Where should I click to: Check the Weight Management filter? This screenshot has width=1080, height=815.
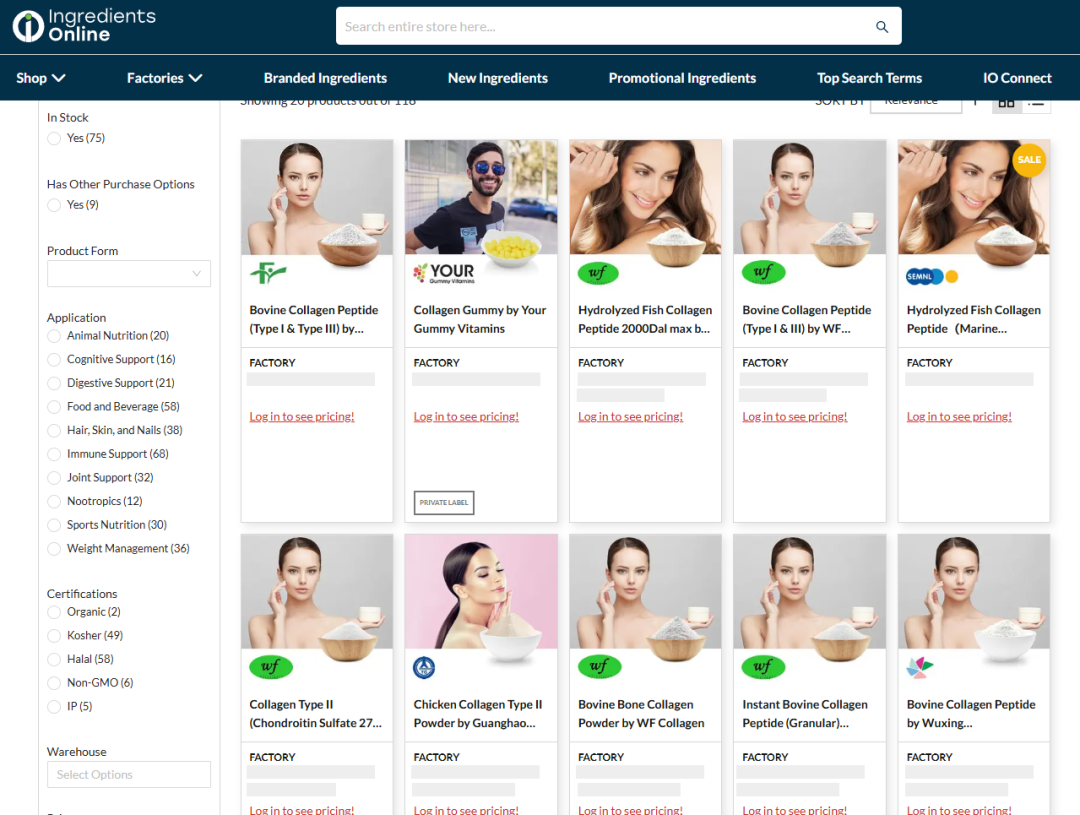(x=54, y=549)
